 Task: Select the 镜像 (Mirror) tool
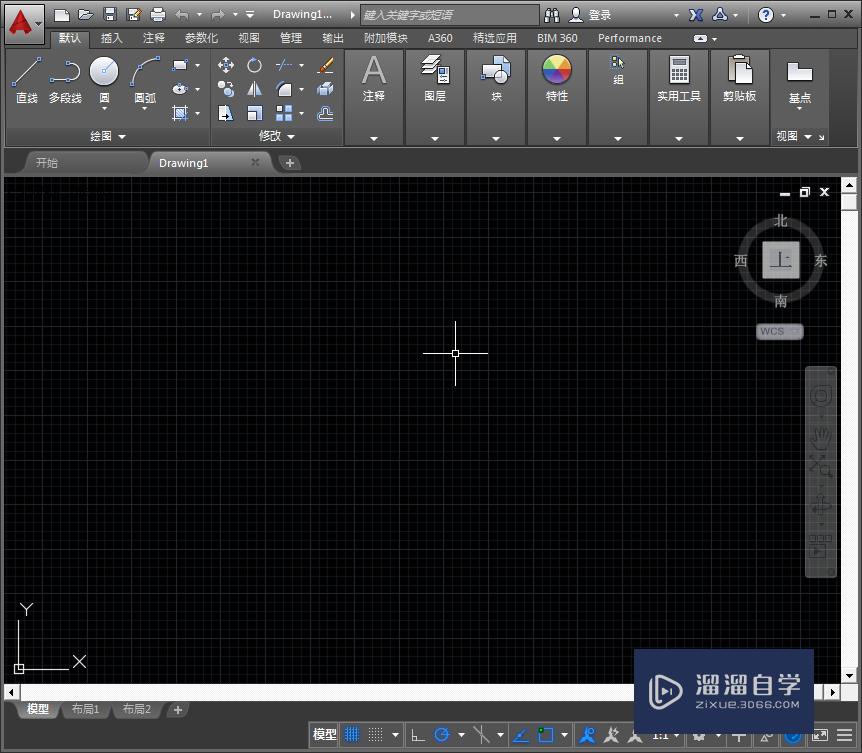tap(254, 89)
